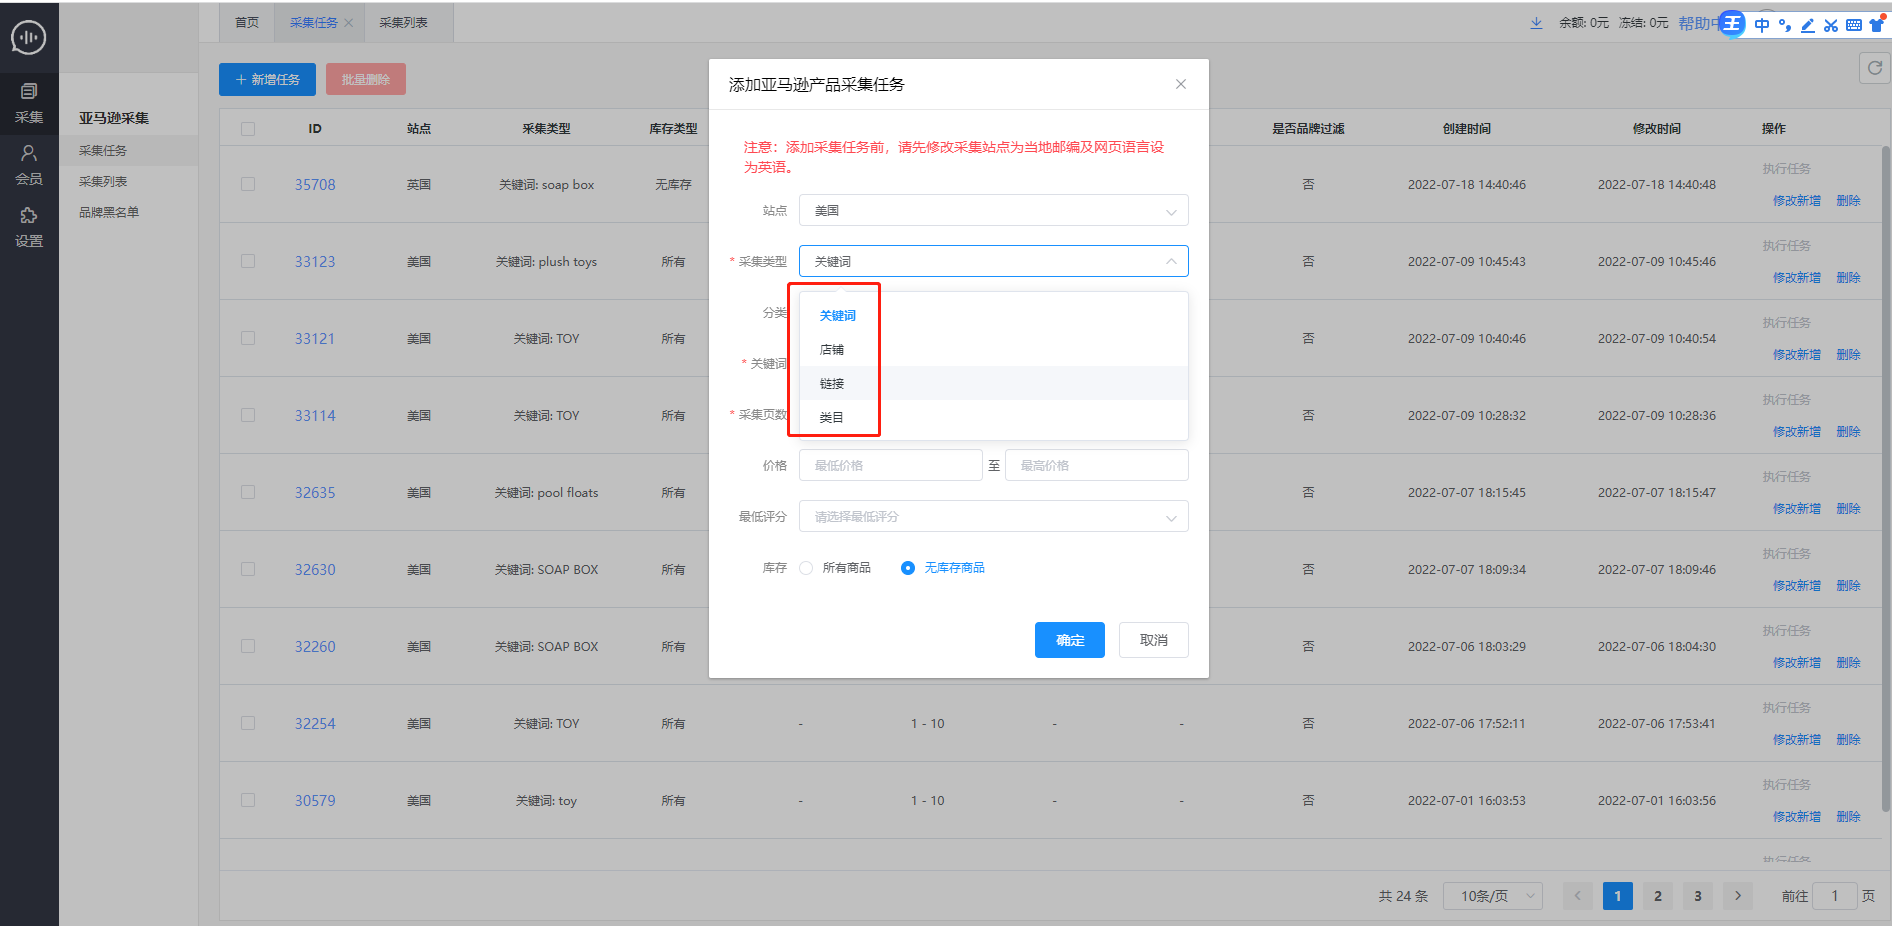Select all rows header checkbox

[248, 129]
